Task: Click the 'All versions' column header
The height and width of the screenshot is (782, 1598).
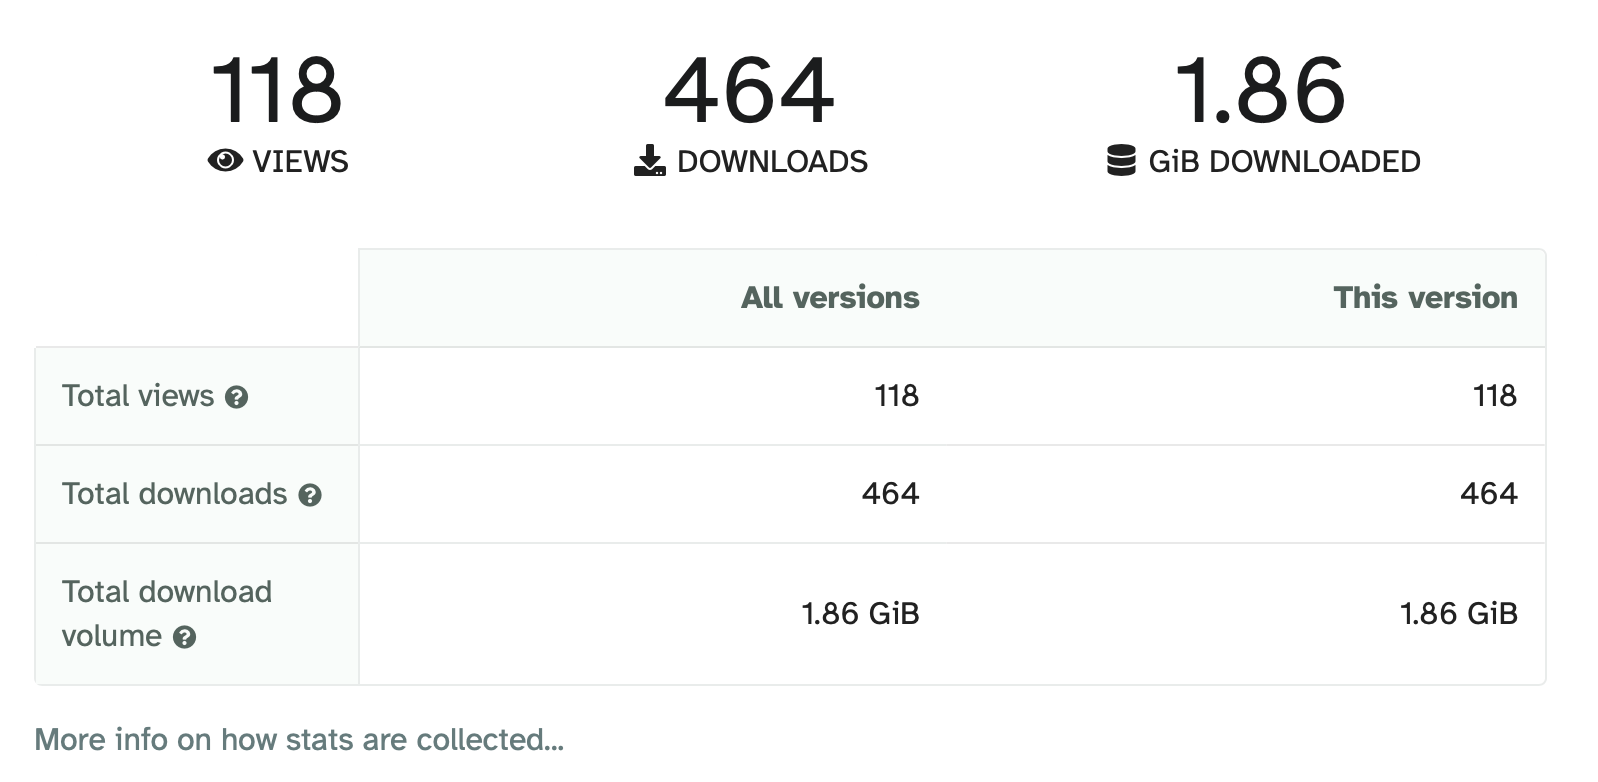Action: pos(830,298)
